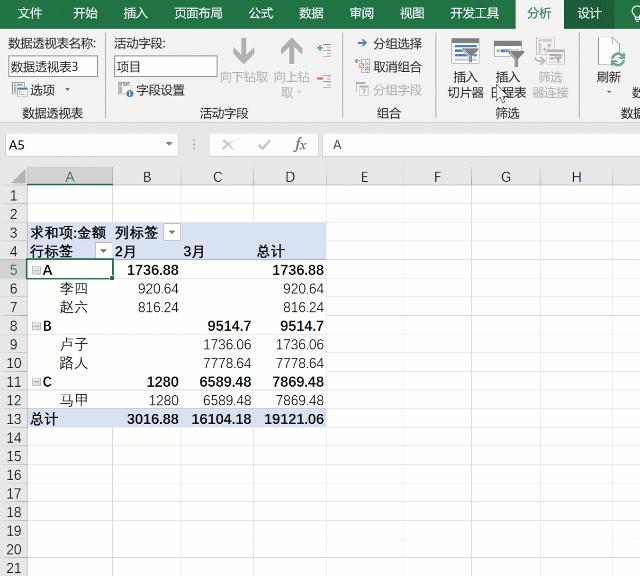Switch to the 插入 tab

136,13
